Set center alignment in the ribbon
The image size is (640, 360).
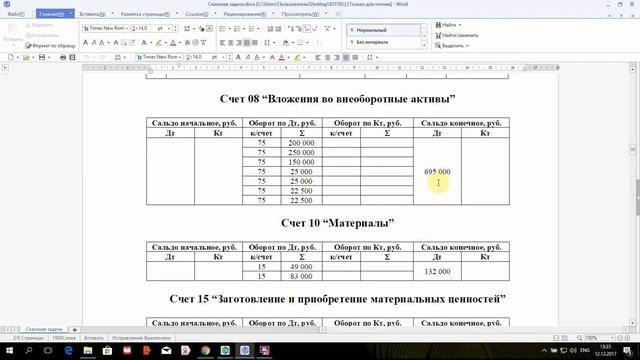pos(231,42)
